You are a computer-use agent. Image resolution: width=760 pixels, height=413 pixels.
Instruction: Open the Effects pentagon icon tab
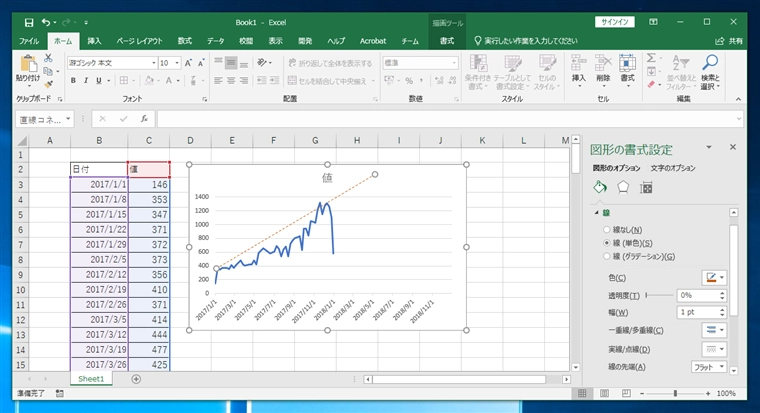(x=623, y=187)
